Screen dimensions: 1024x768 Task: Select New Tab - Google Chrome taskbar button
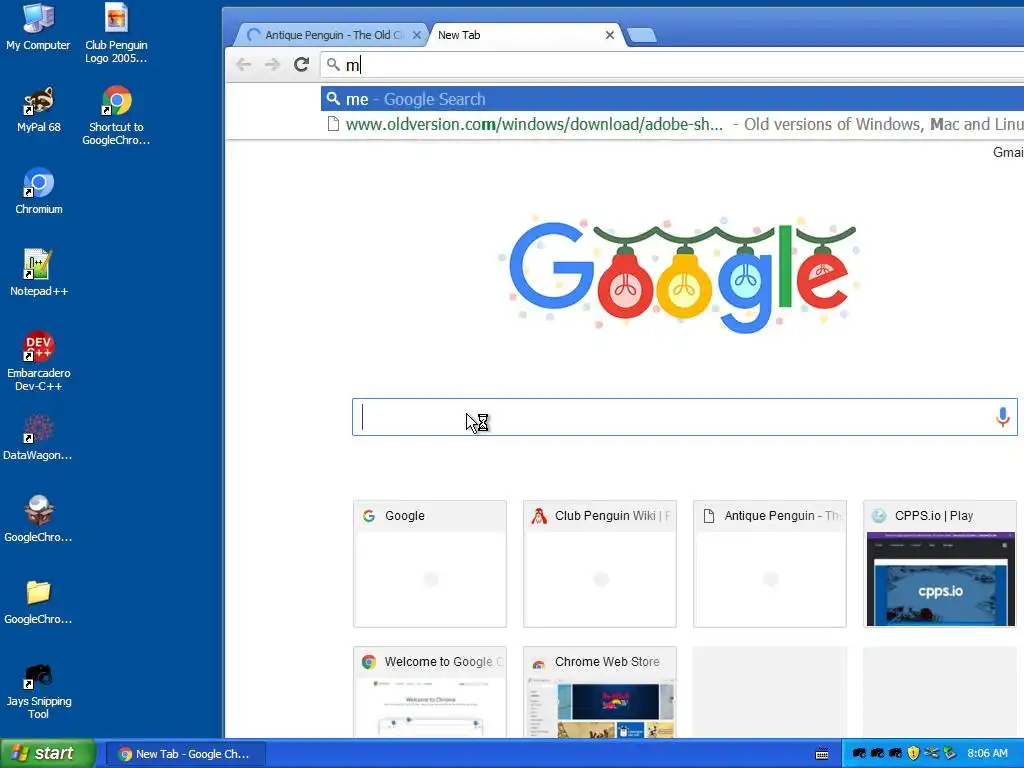coord(185,754)
